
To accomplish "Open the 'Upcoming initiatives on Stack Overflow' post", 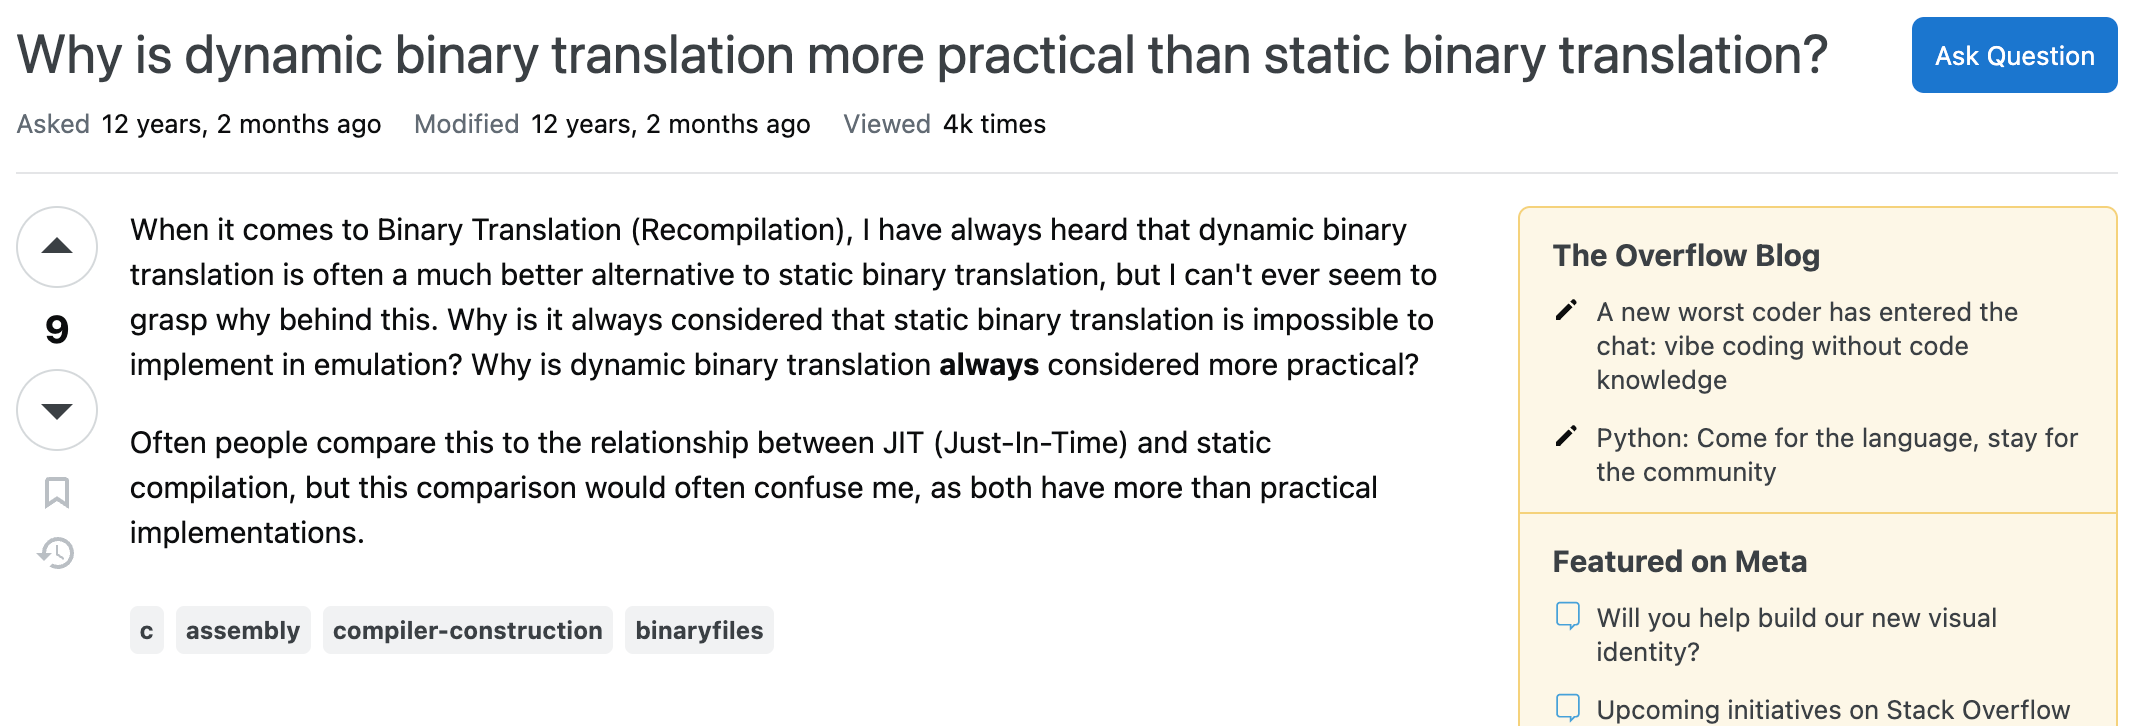I will click(1833, 710).
